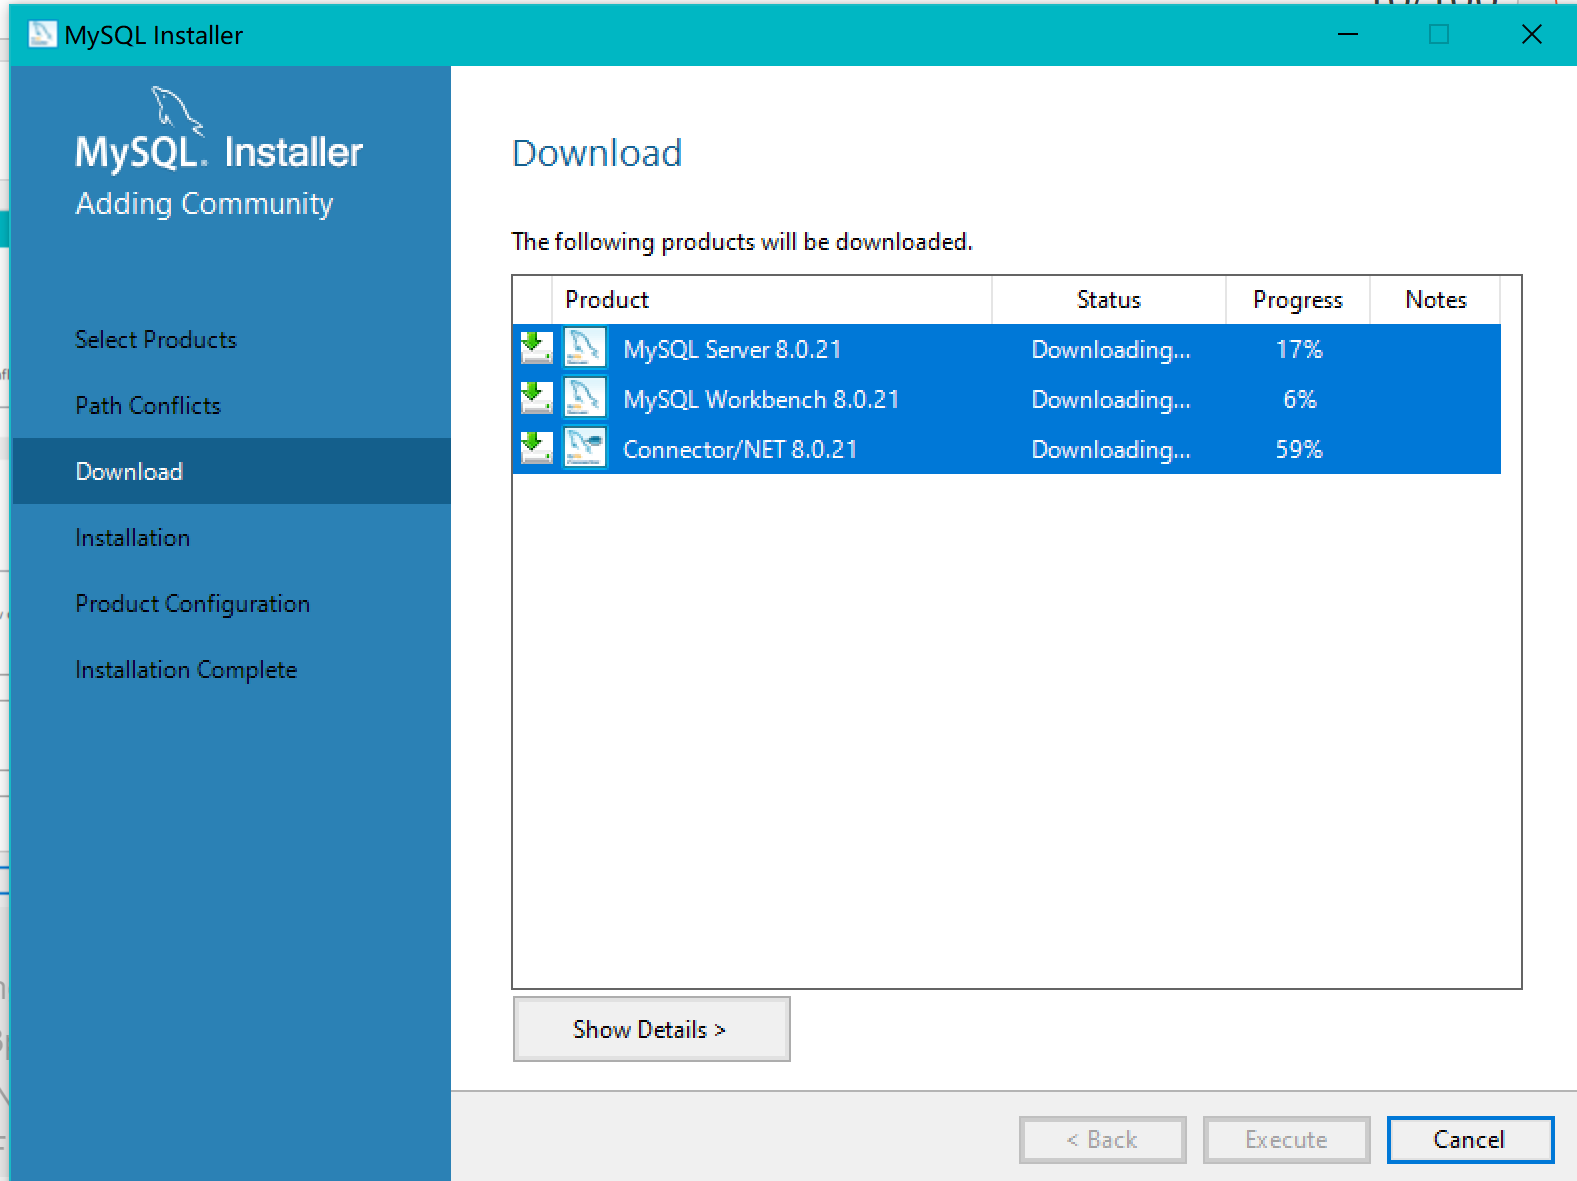Click the download arrow icon for MySQL Server

click(537, 348)
